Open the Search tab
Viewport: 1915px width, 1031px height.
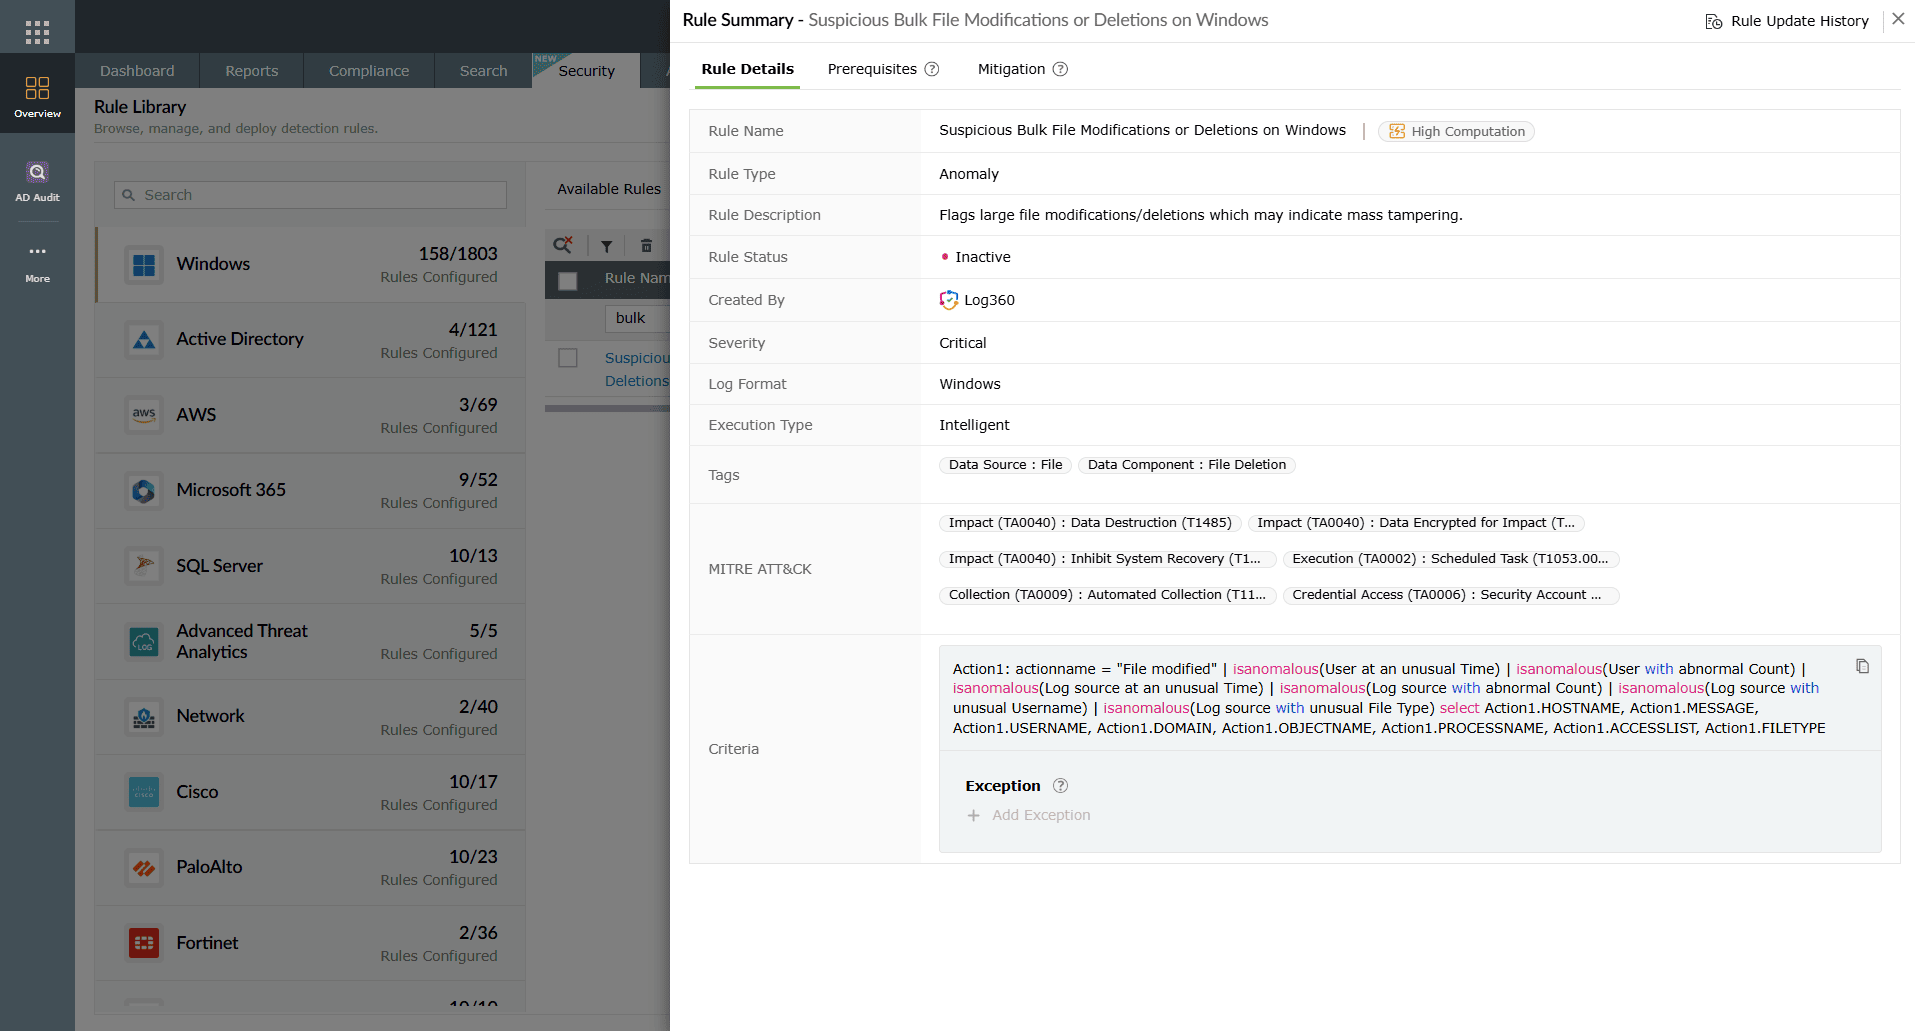[x=484, y=71]
